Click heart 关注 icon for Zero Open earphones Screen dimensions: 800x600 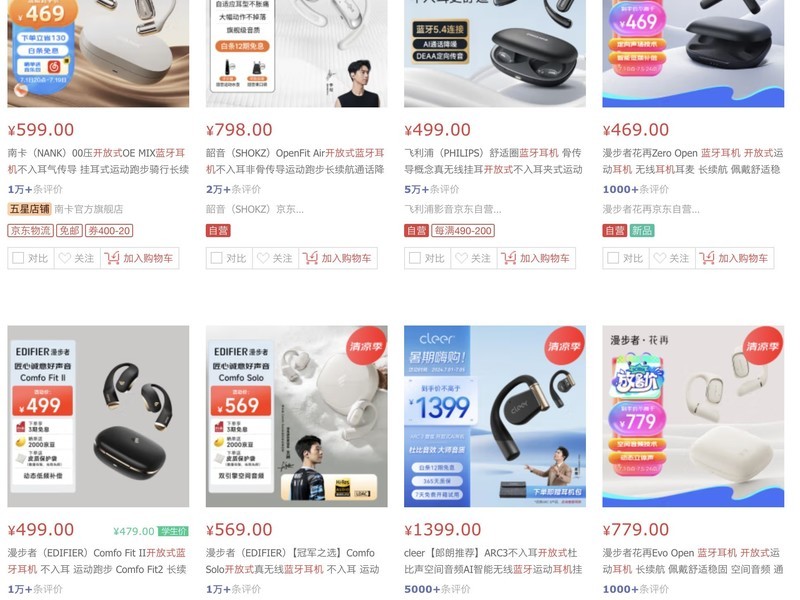click(x=660, y=258)
